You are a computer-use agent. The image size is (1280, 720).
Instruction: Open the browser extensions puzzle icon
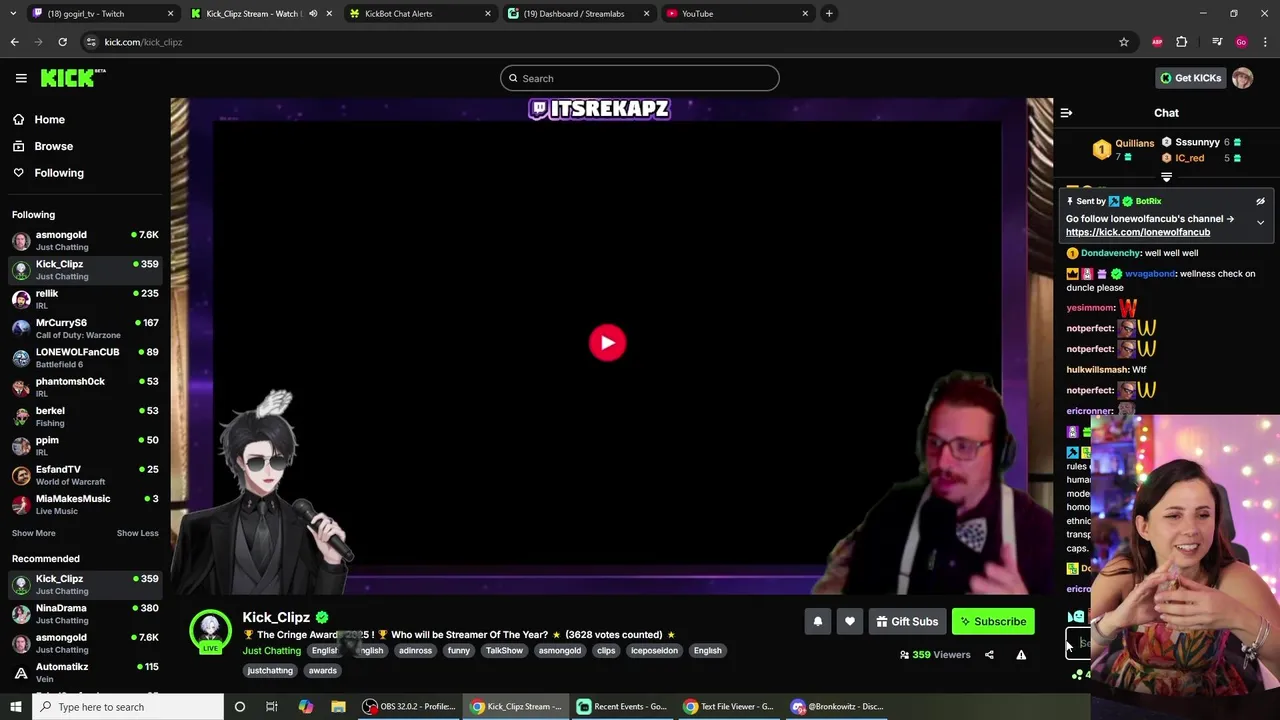pos(1182,42)
